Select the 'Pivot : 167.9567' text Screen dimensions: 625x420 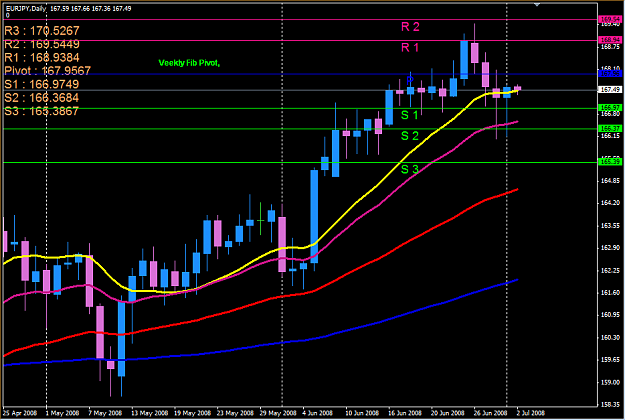click(x=47, y=71)
